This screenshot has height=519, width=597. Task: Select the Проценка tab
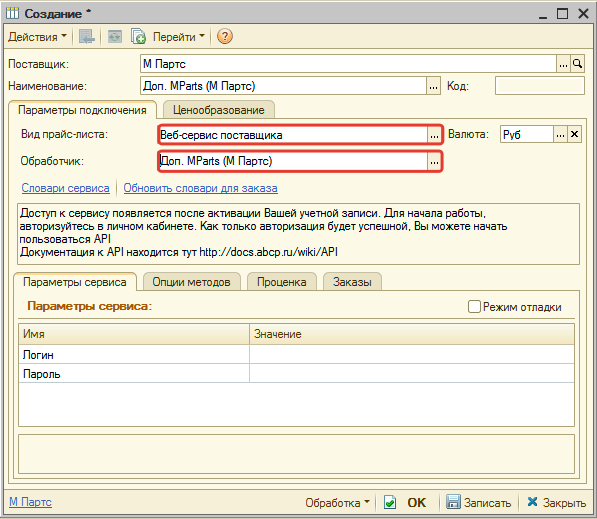pos(281,282)
